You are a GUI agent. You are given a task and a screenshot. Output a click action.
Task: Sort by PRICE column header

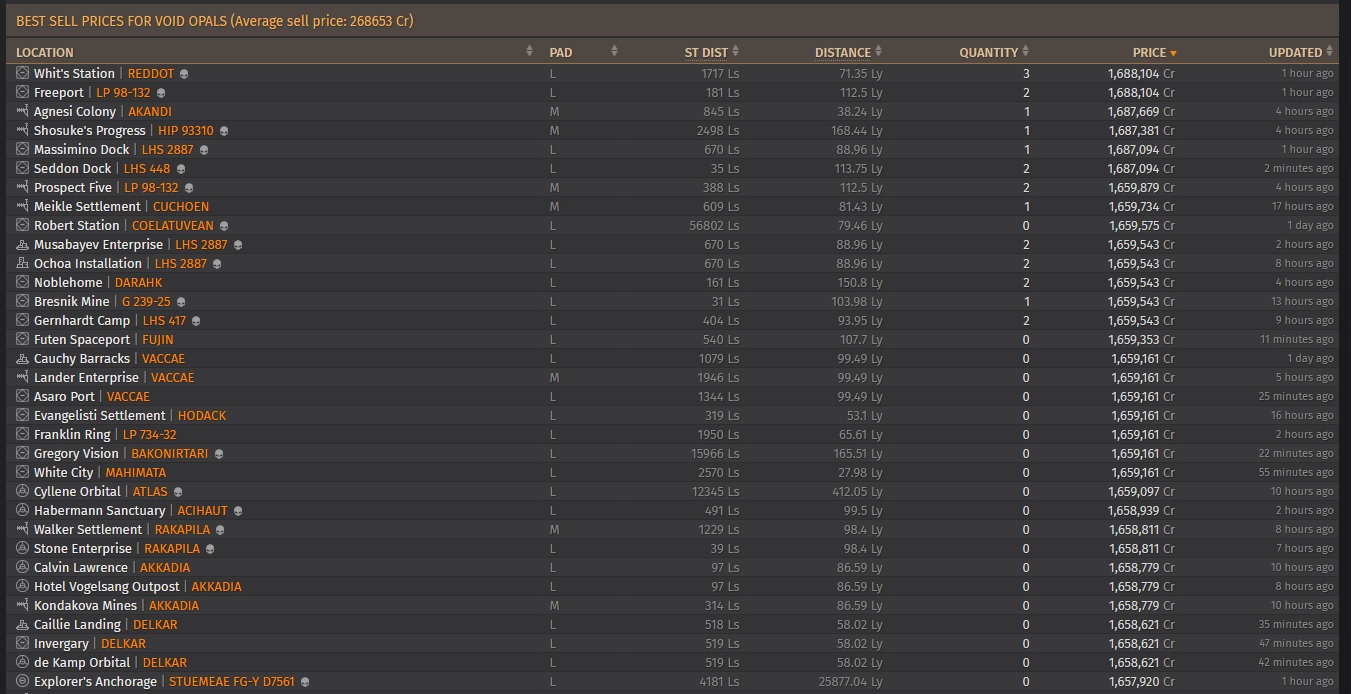click(x=1149, y=52)
